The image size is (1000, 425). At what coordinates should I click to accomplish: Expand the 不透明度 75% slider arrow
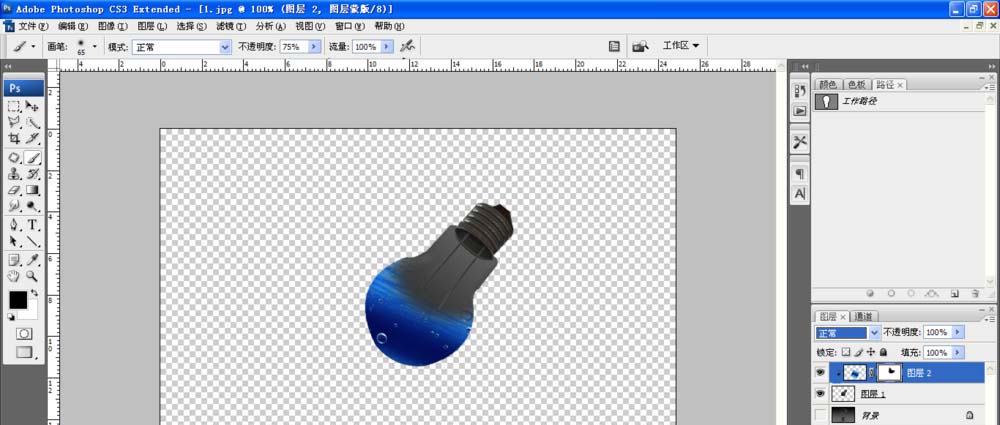(316, 47)
